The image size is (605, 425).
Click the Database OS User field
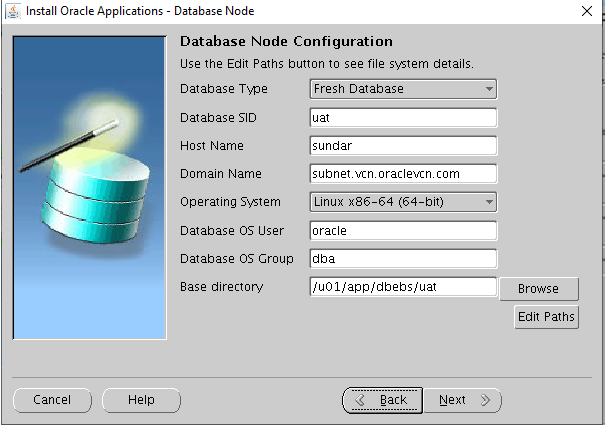tap(403, 231)
